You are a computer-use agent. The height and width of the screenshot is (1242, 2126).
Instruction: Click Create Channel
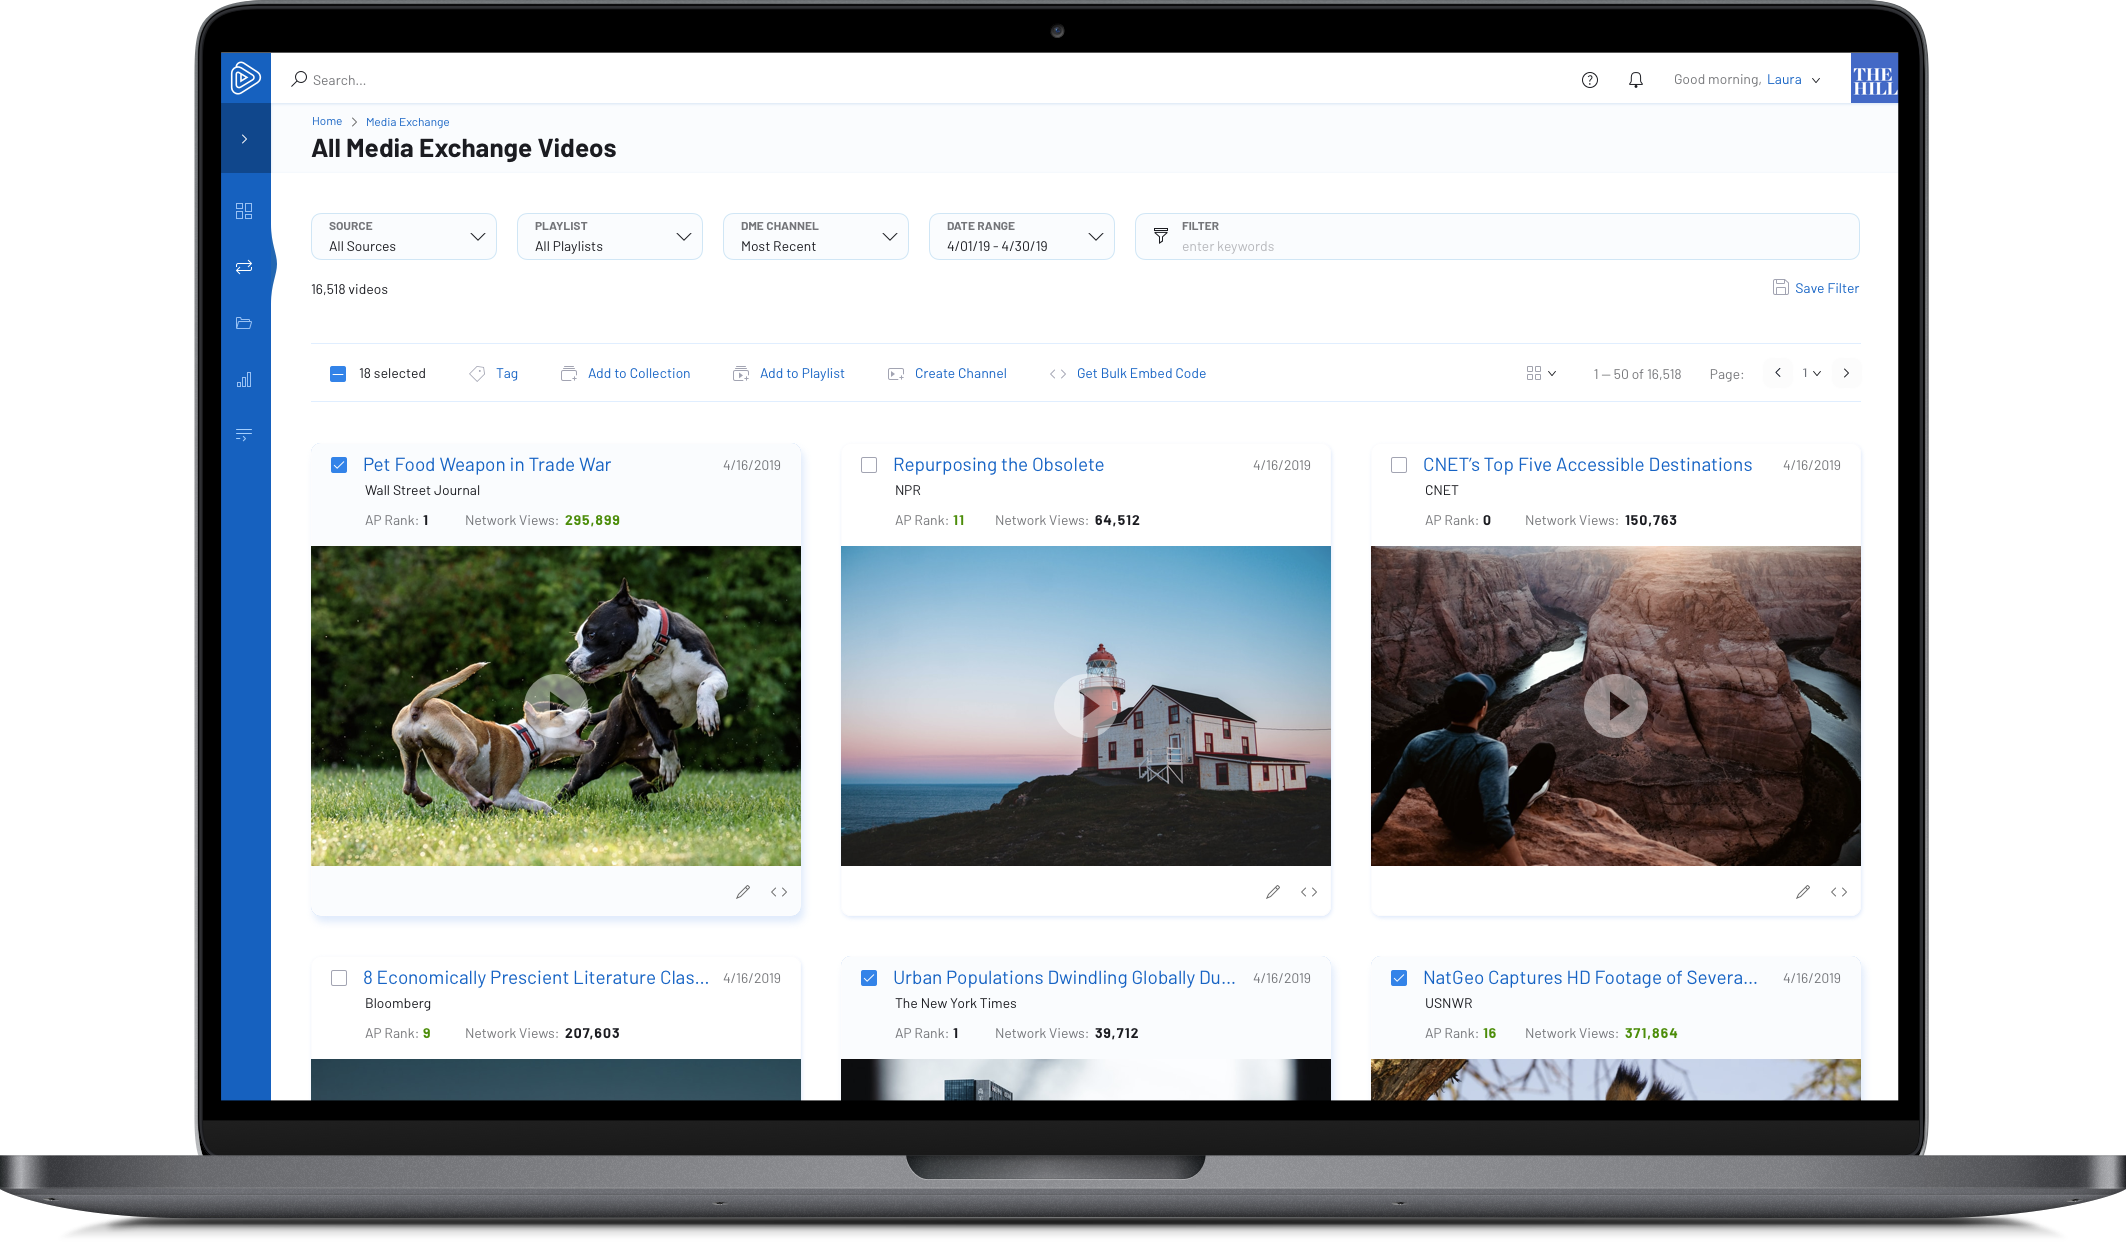point(947,374)
